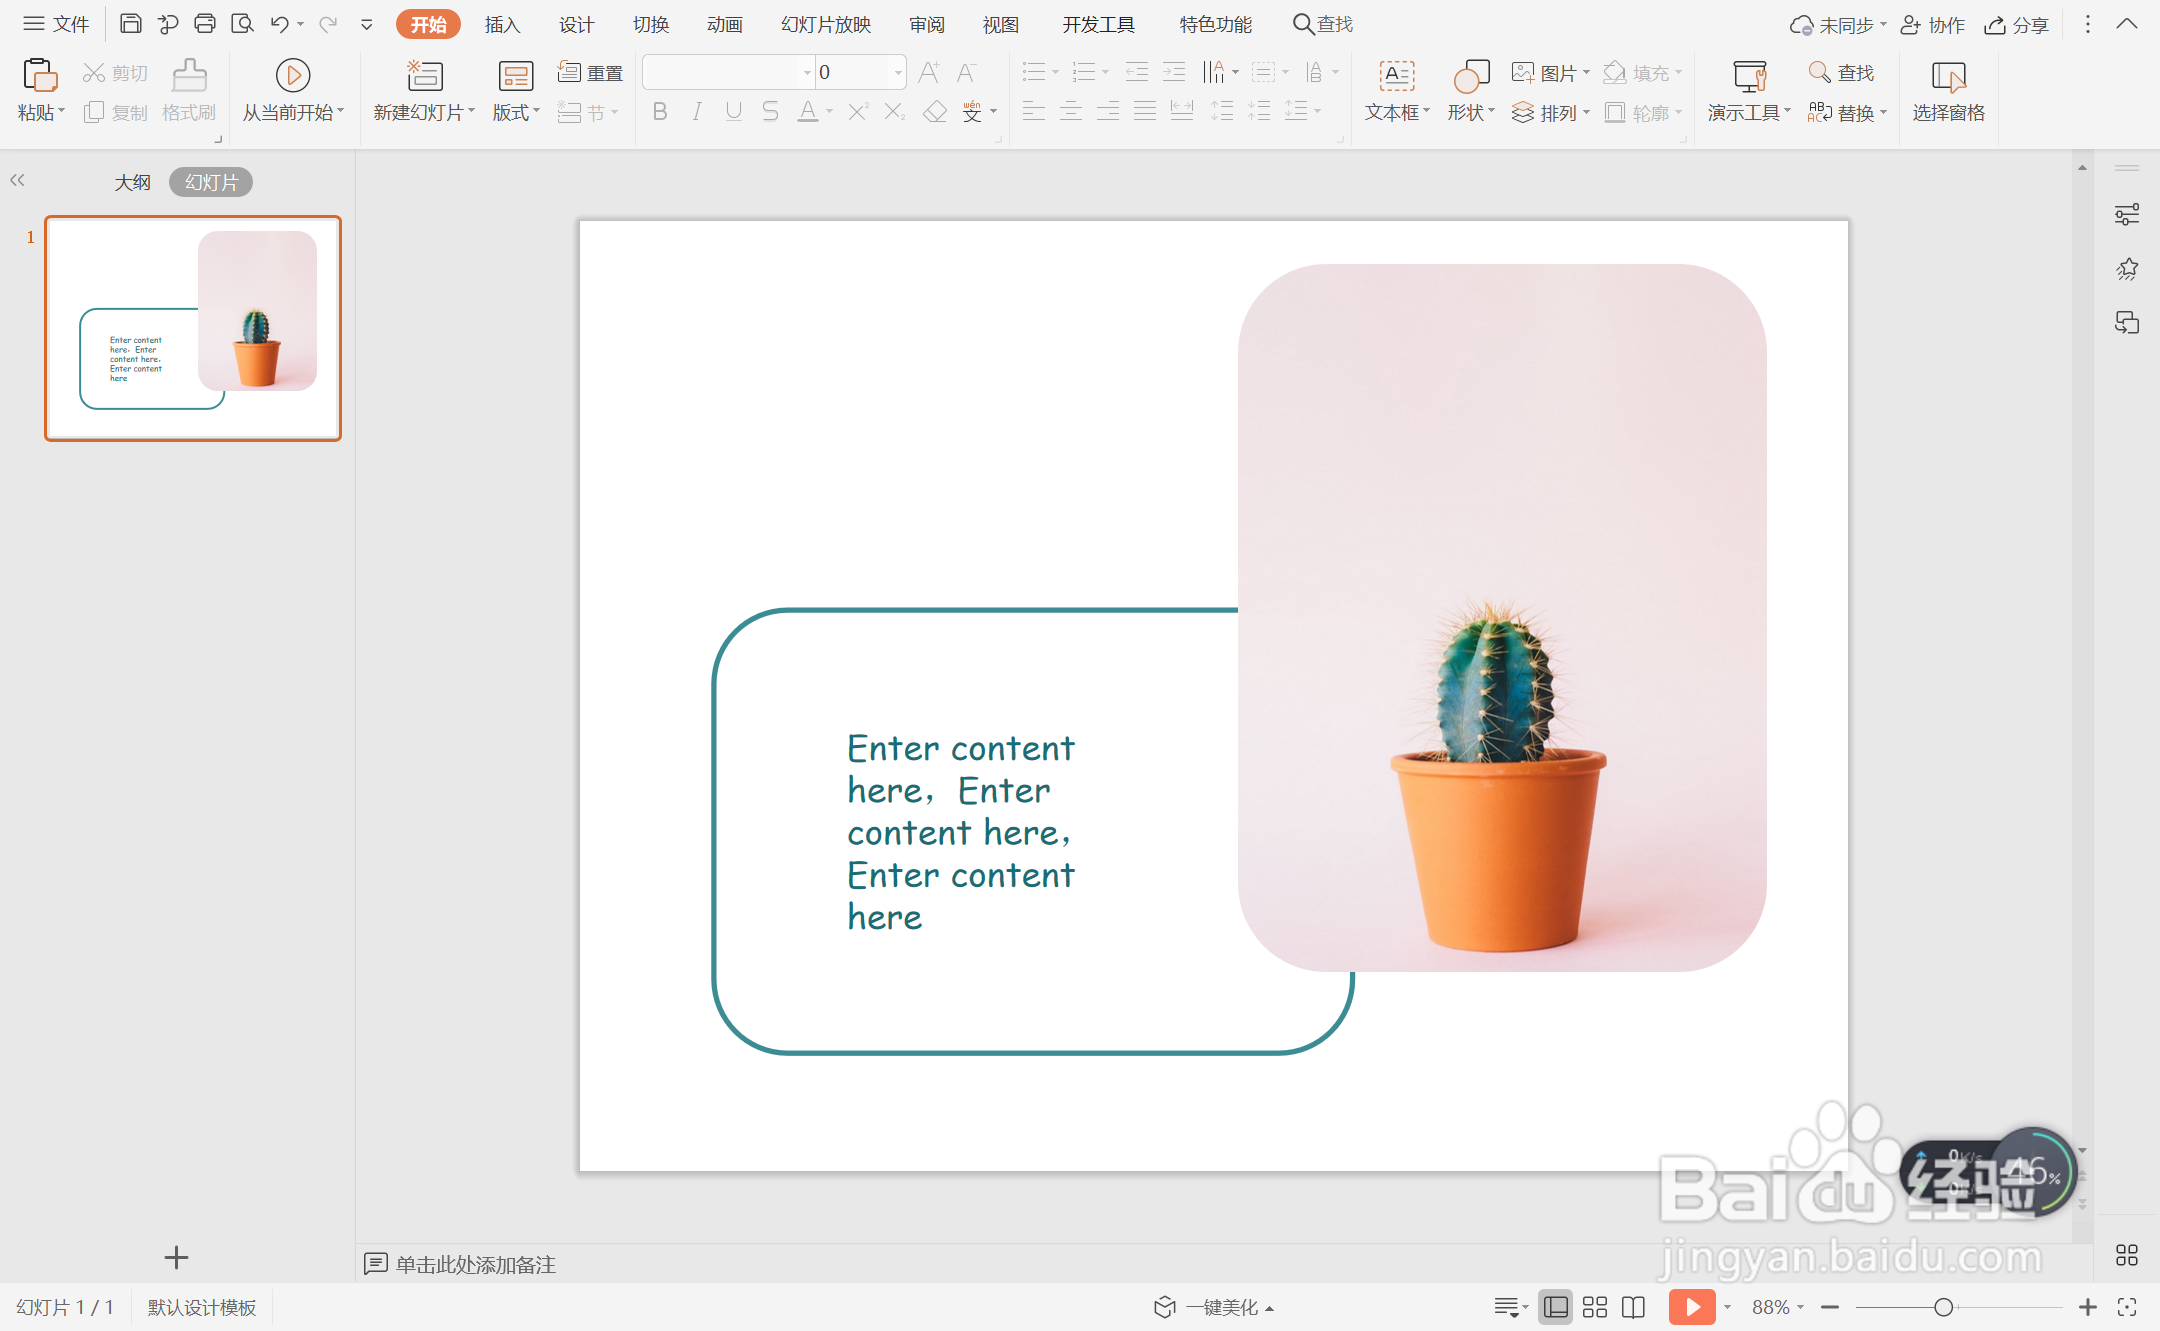
Task: Select slide 1 thumbnail
Action: [x=193, y=328]
